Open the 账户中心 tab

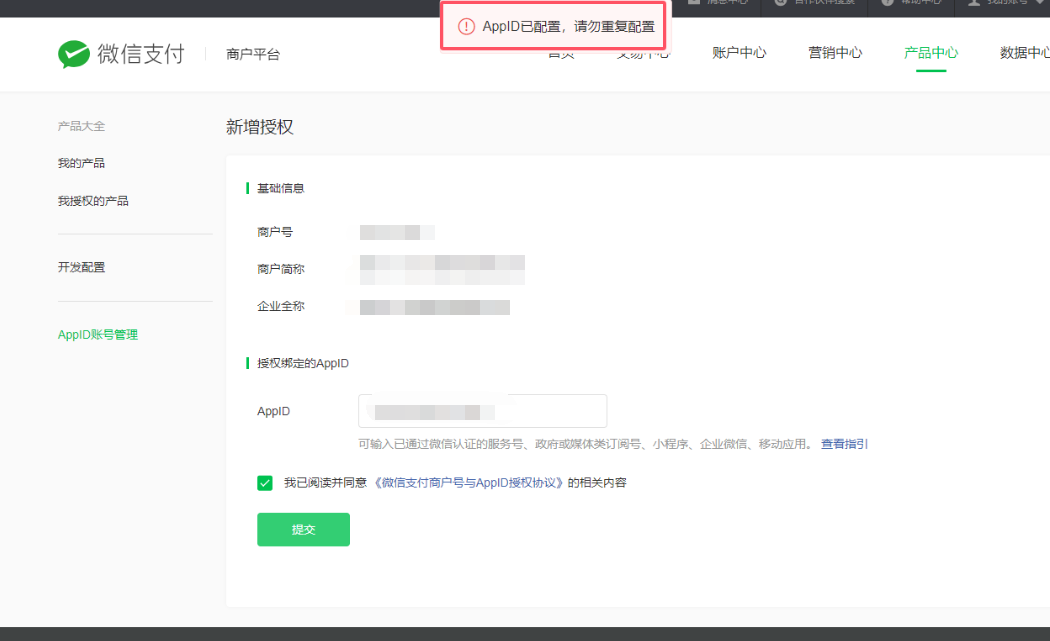coord(739,53)
